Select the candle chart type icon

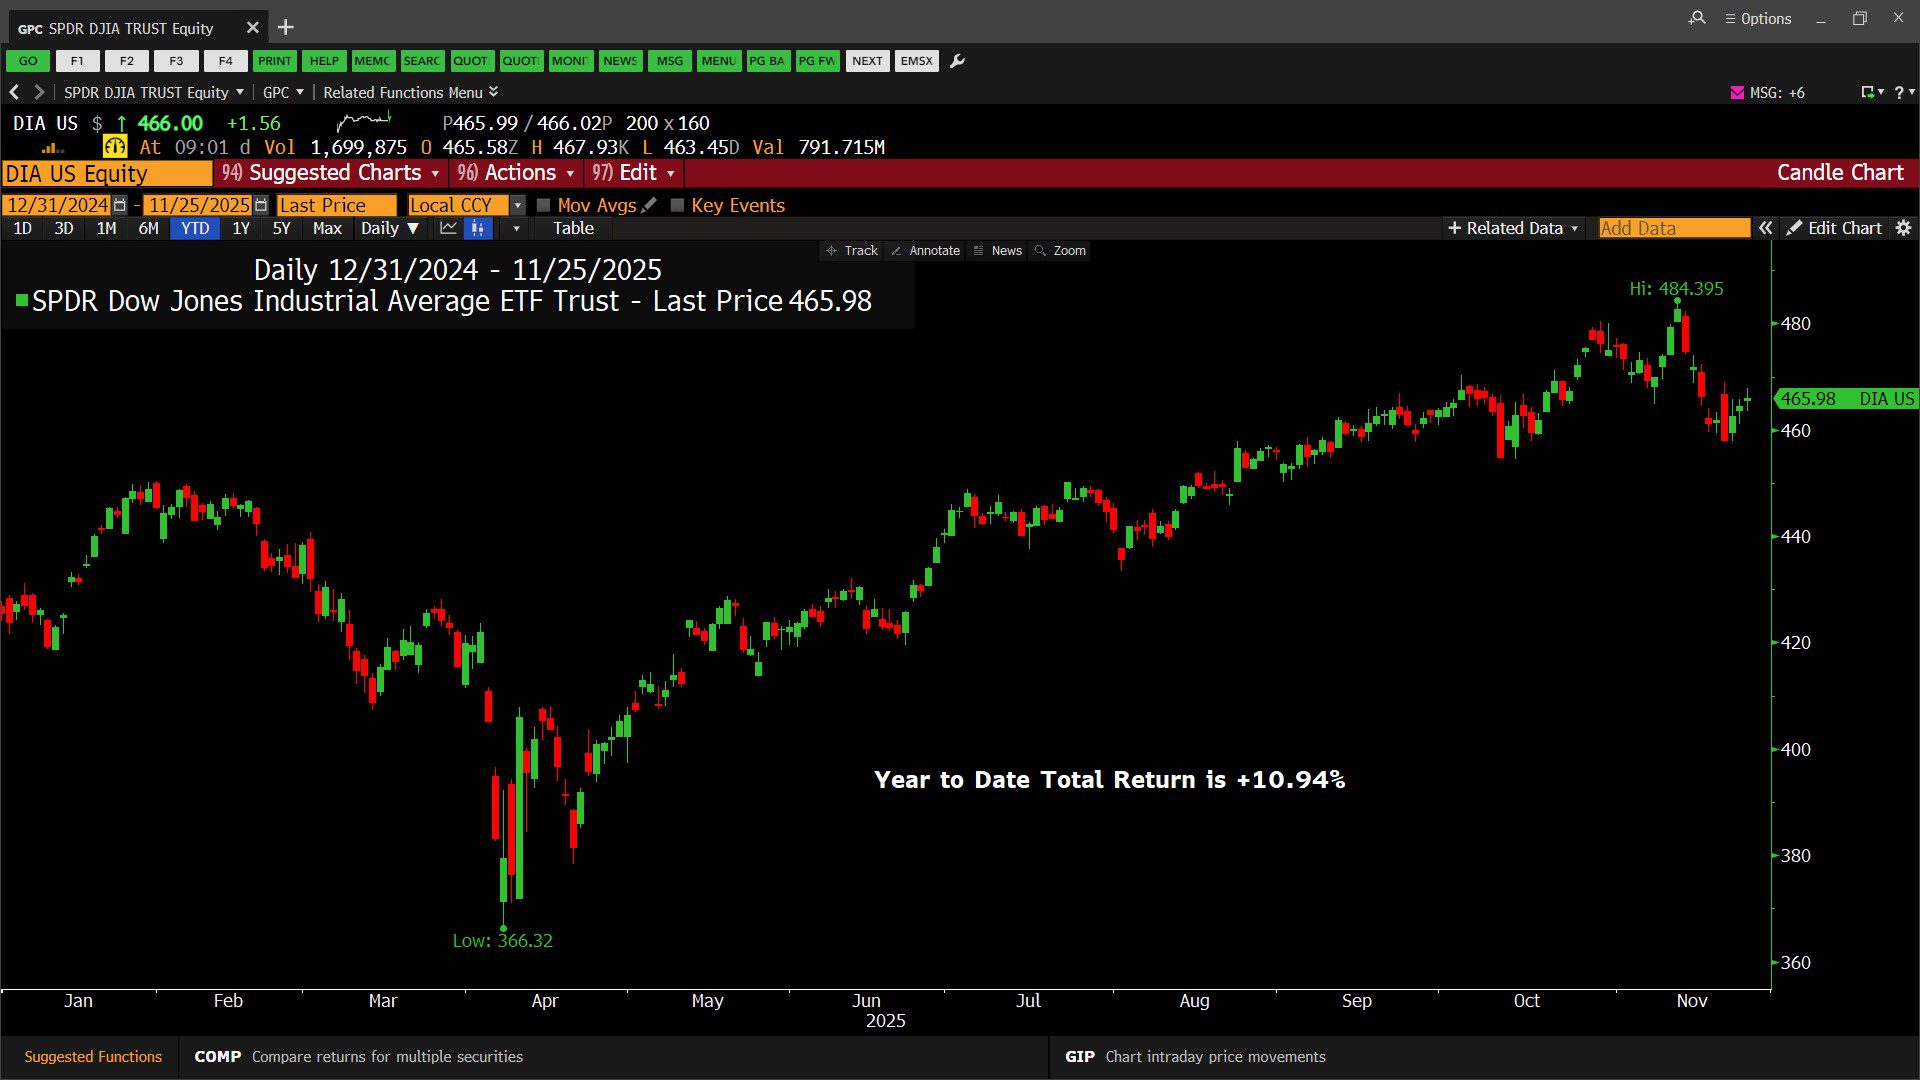(478, 228)
